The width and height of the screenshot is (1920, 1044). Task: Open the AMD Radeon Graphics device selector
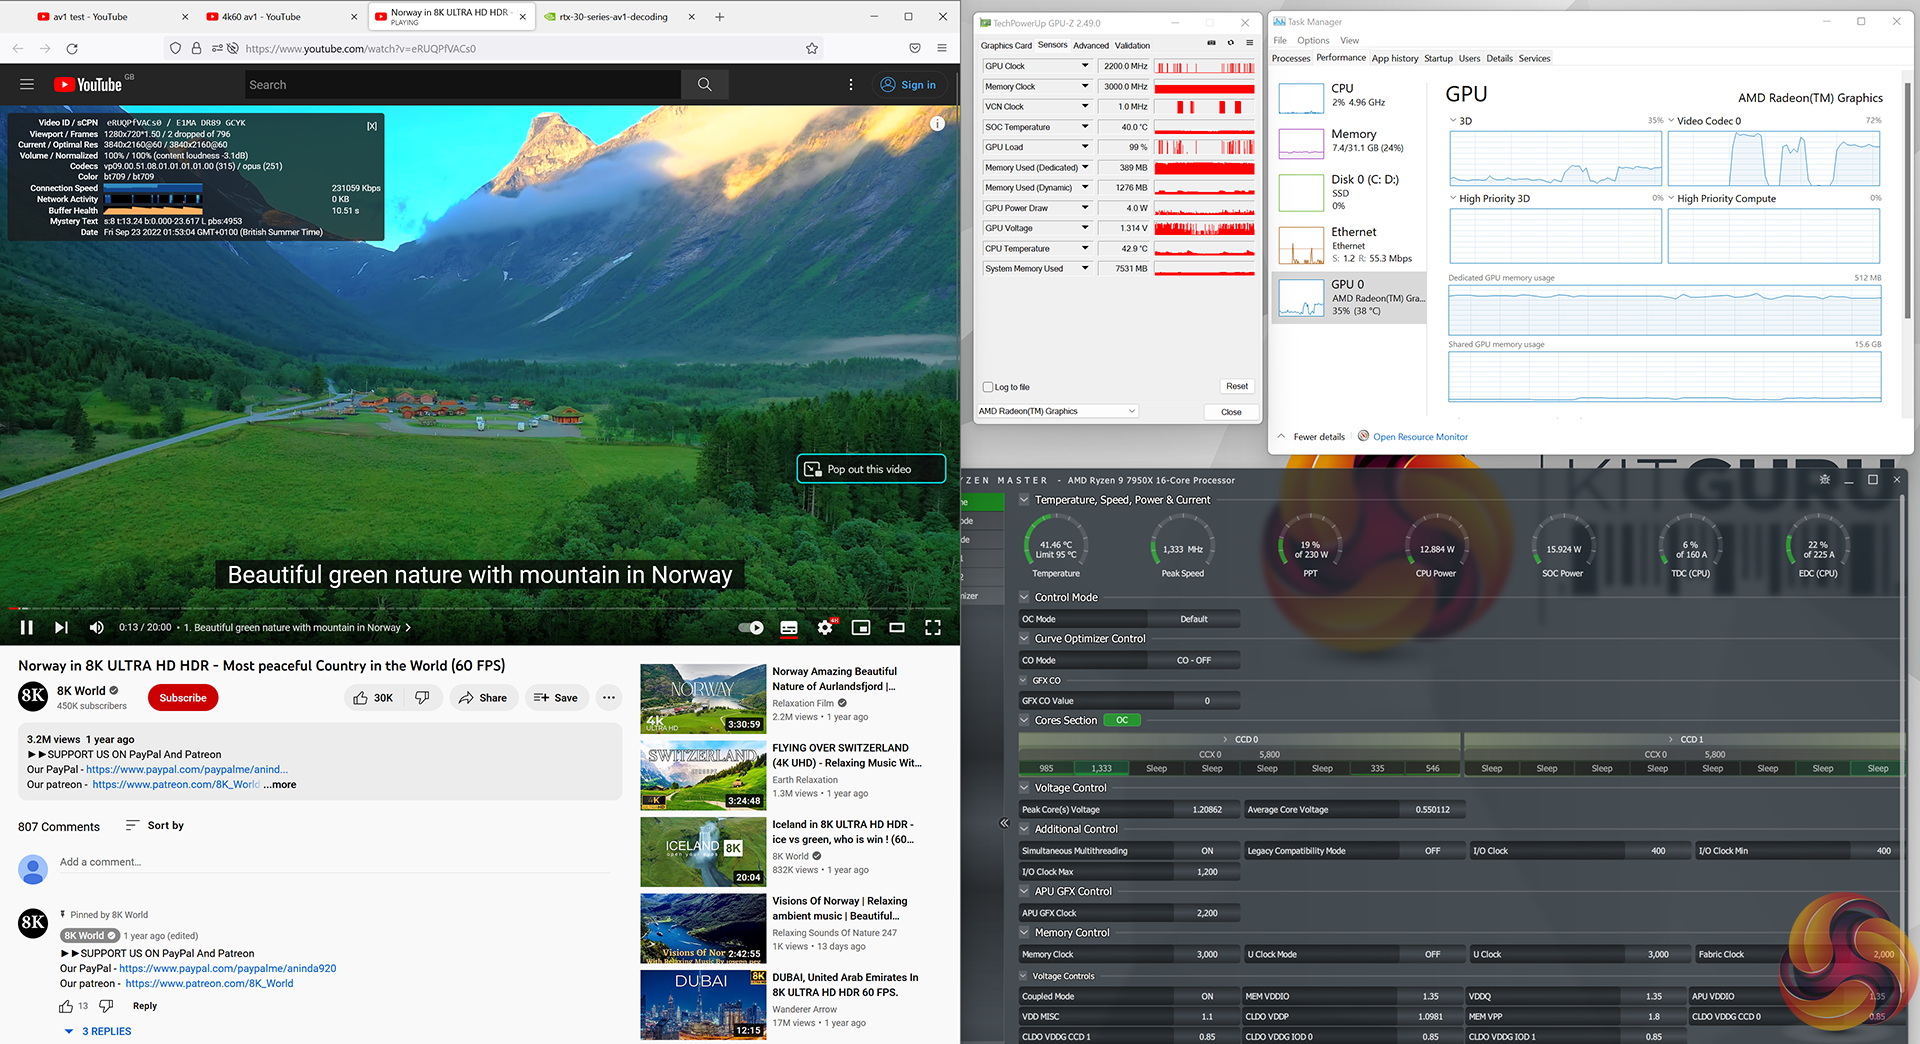tap(1057, 411)
